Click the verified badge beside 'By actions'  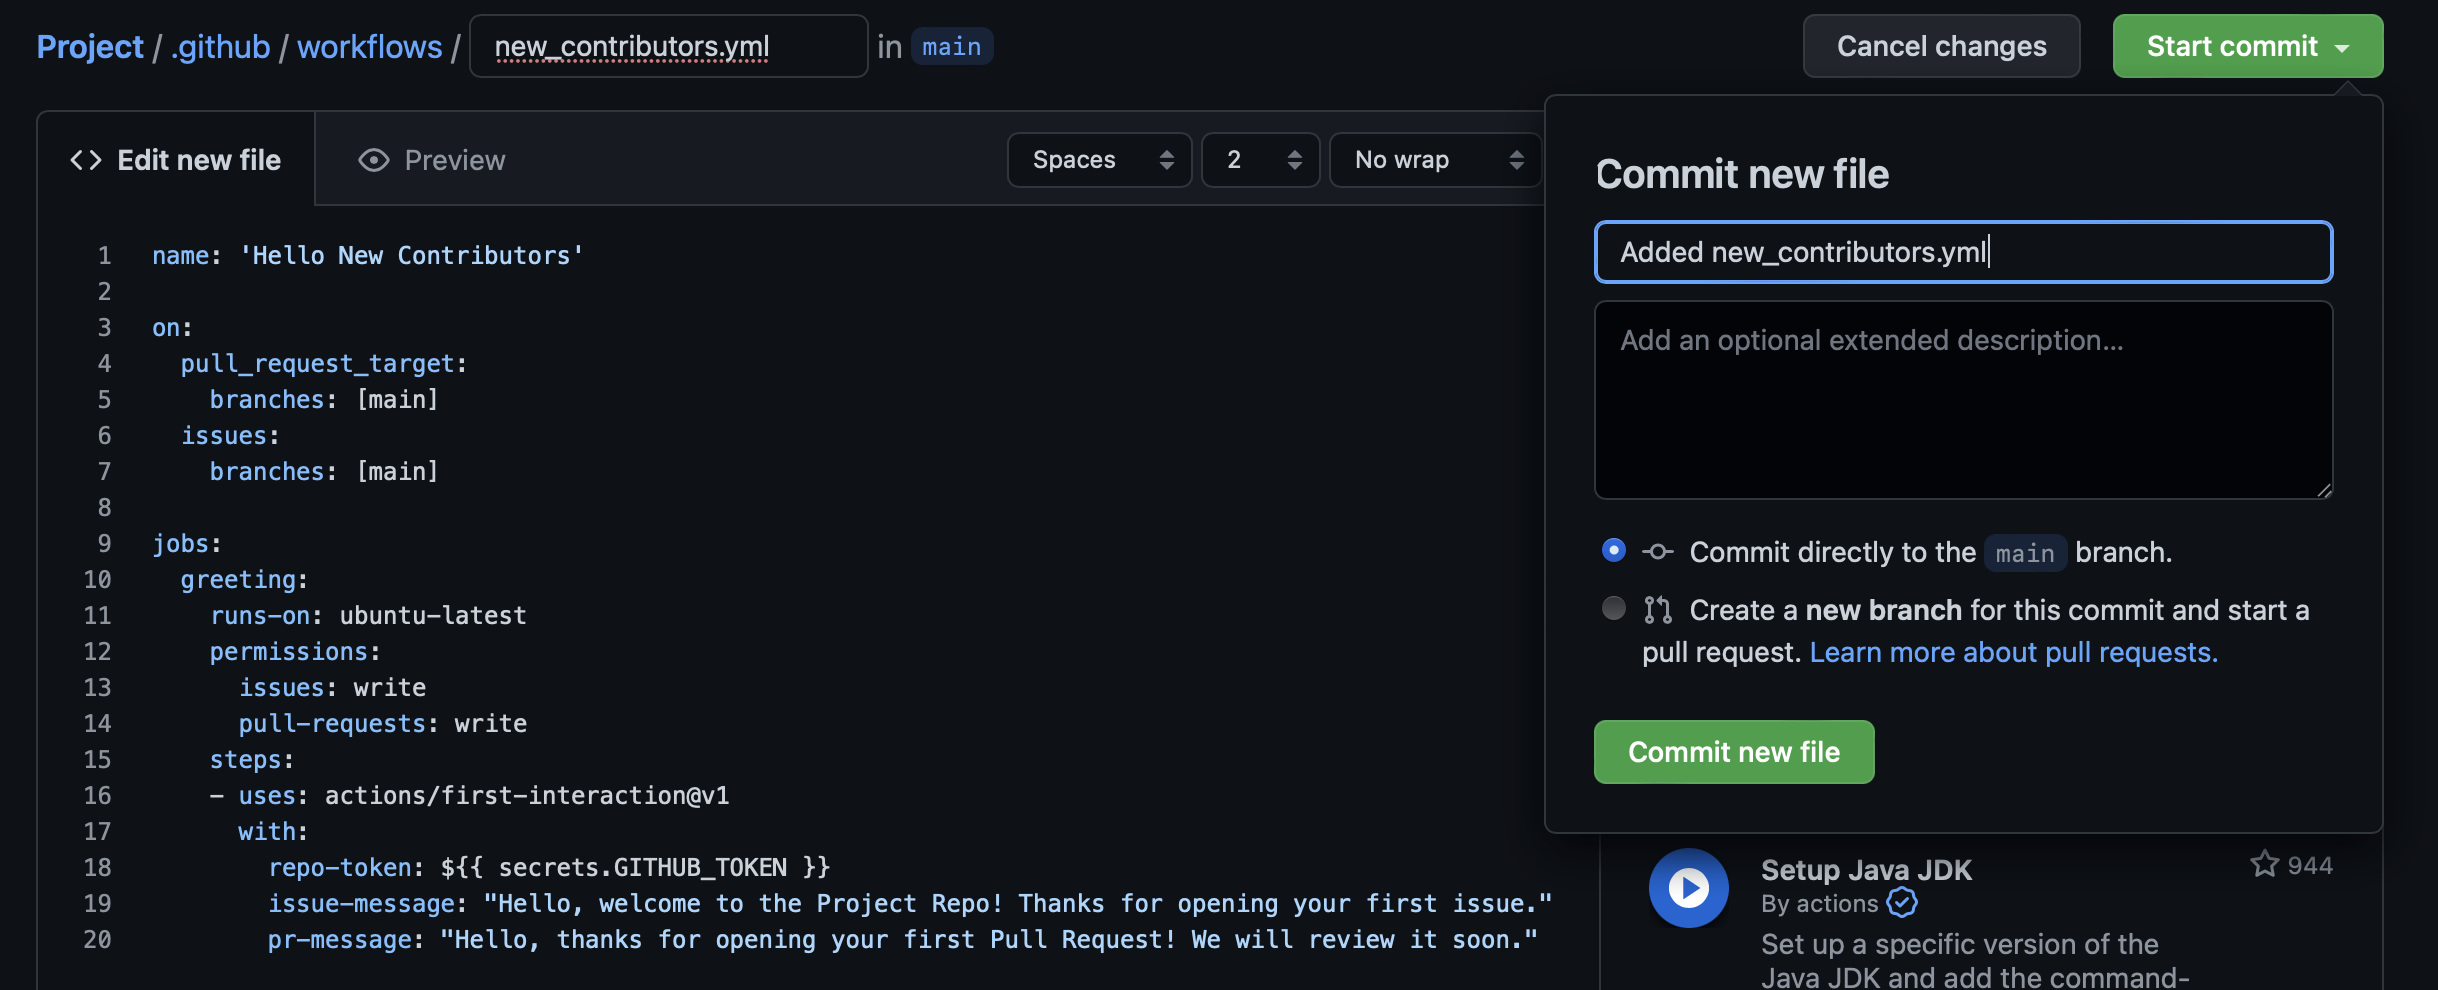pos(1901,903)
